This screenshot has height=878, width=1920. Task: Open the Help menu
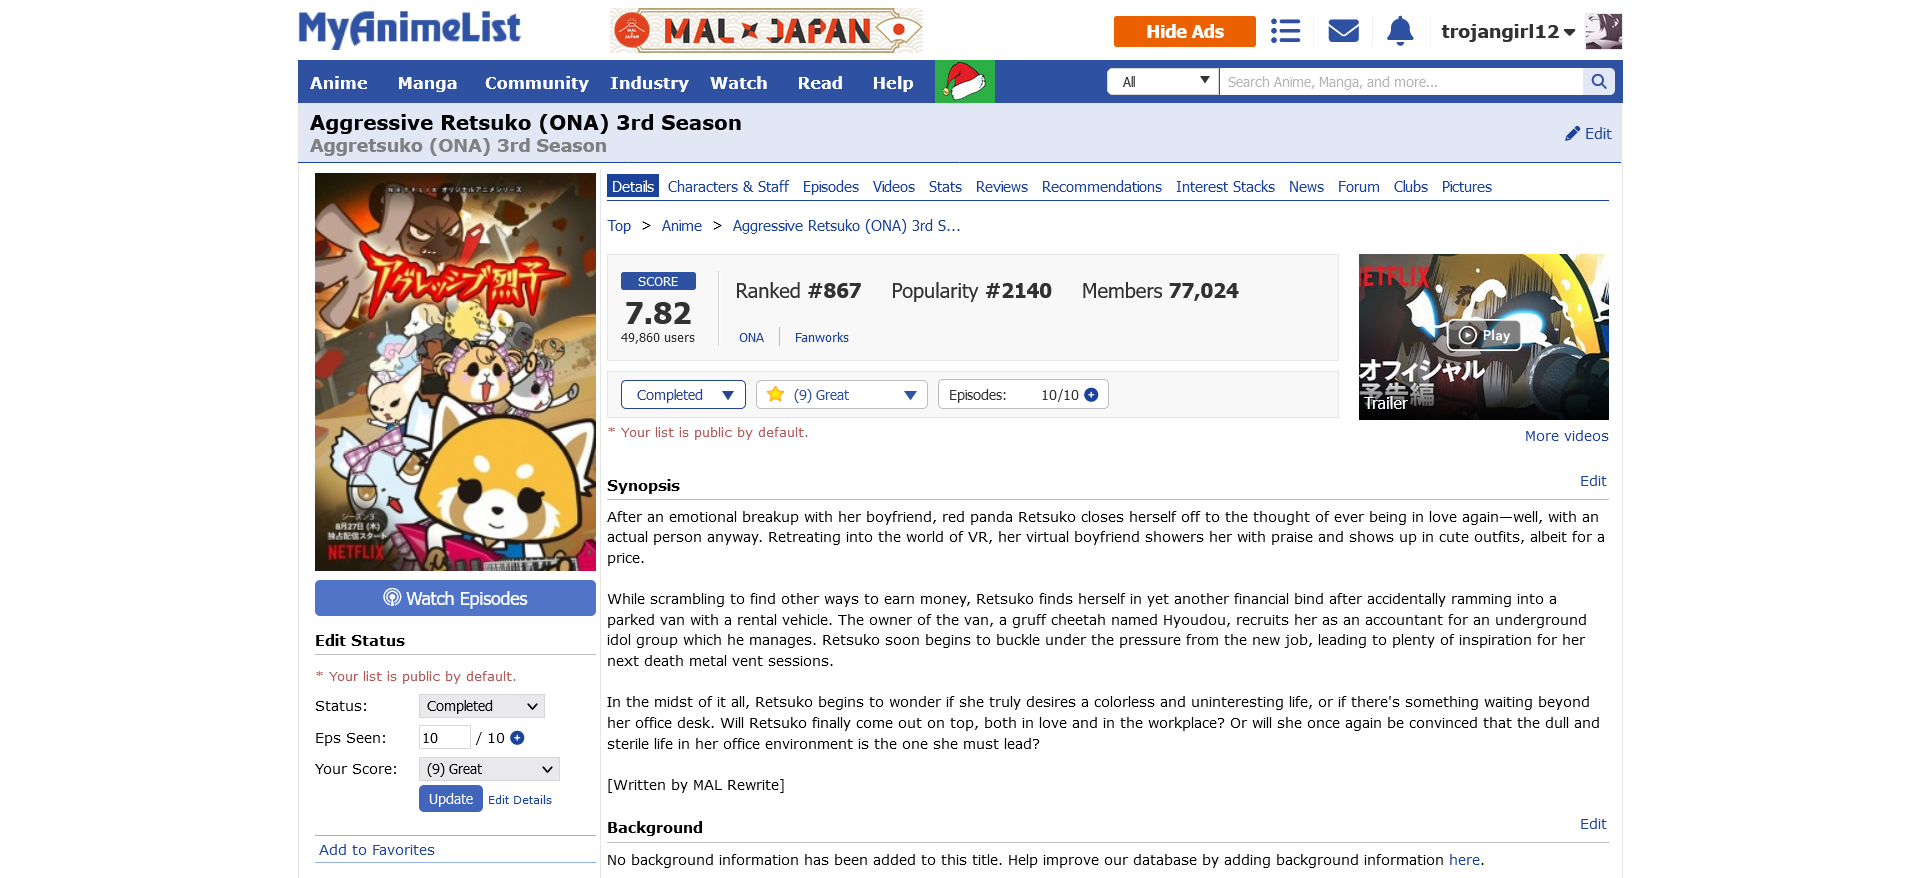coord(892,83)
